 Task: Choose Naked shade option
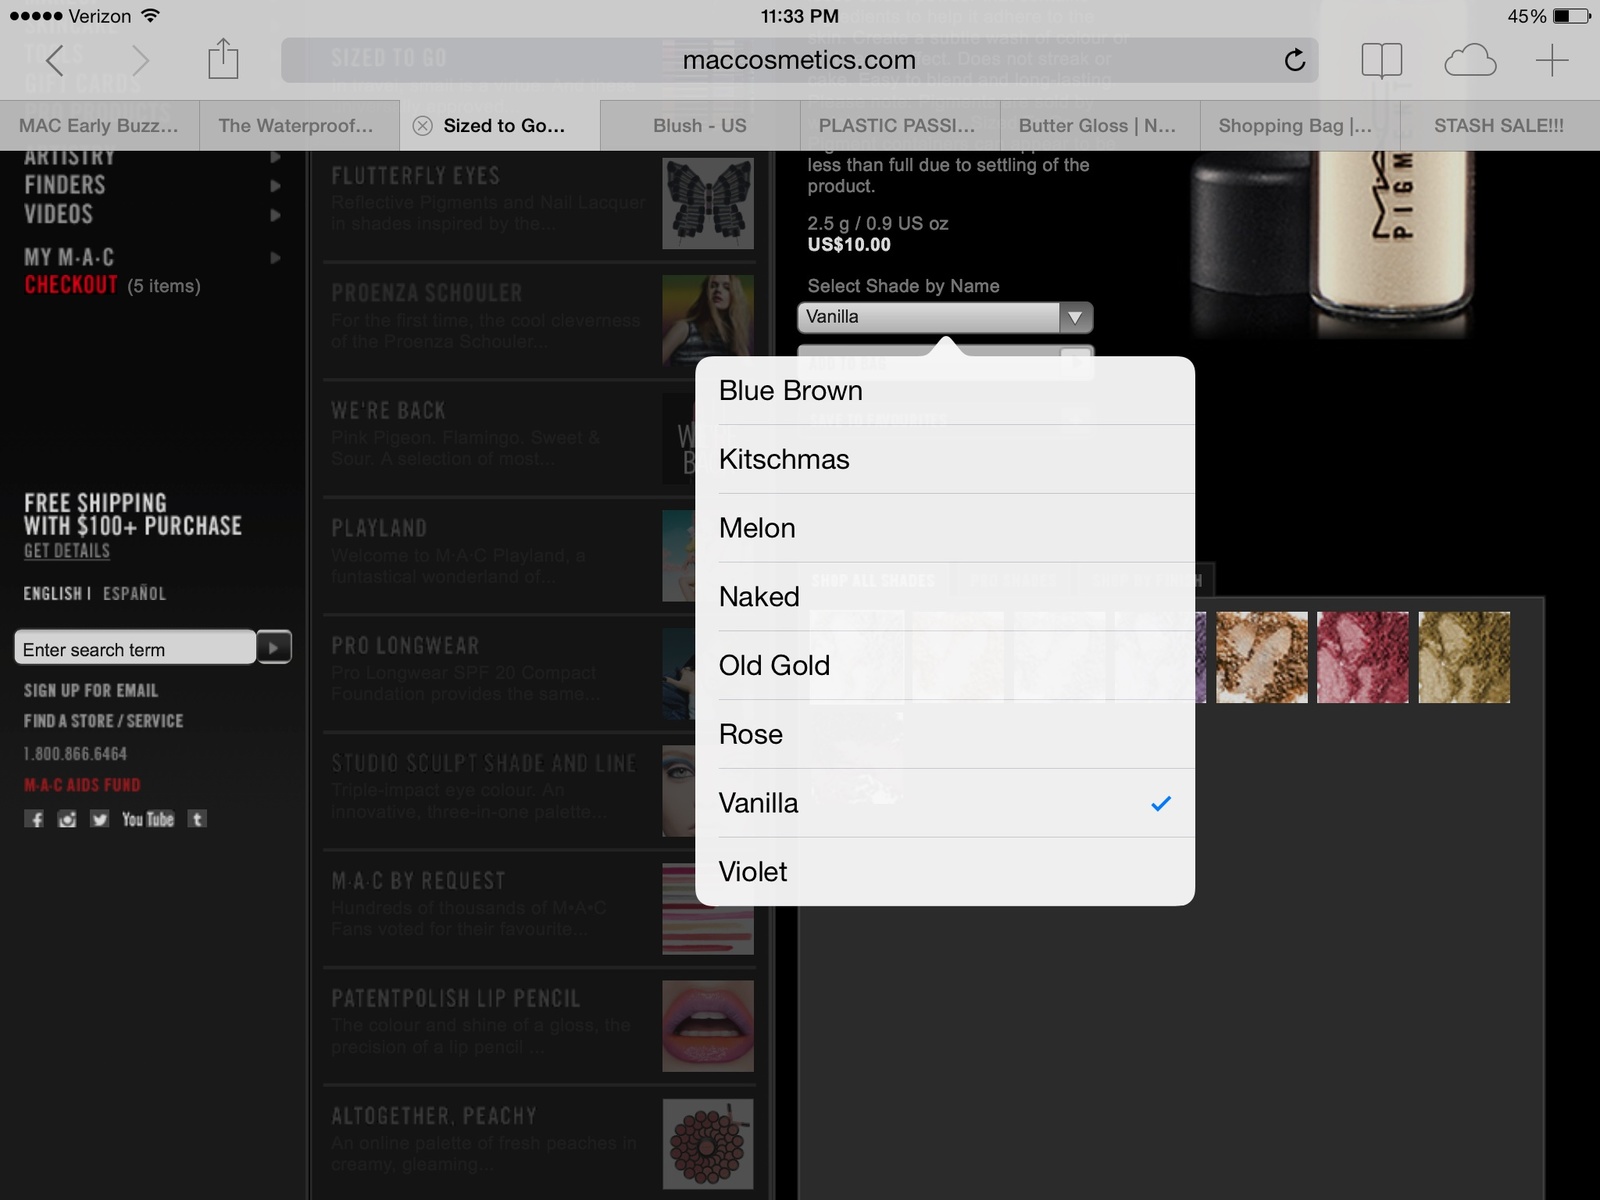[x=945, y=597]
